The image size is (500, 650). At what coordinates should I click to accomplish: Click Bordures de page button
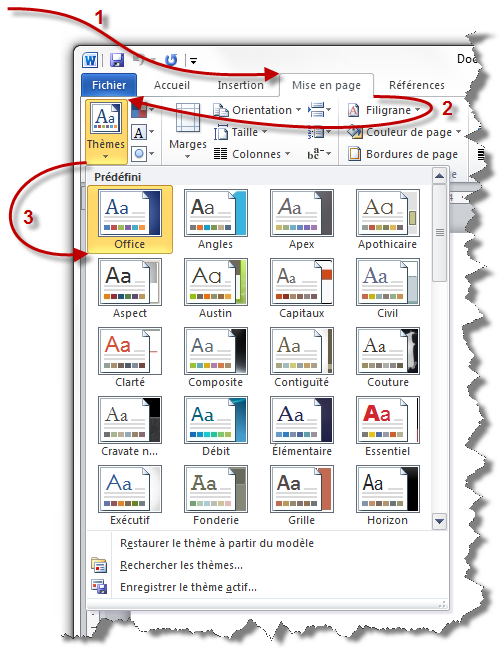(403, 154)
